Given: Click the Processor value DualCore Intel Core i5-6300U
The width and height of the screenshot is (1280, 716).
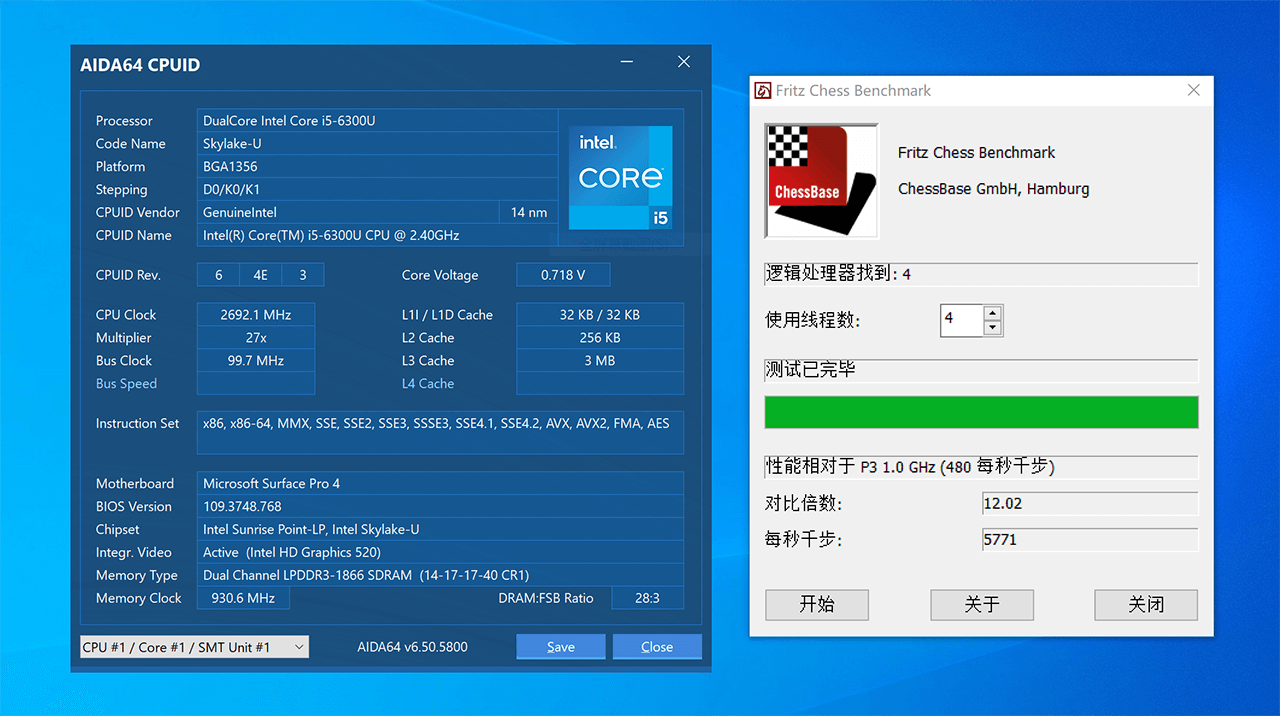Looking at the screenshot, I should [x=377, y=120].
